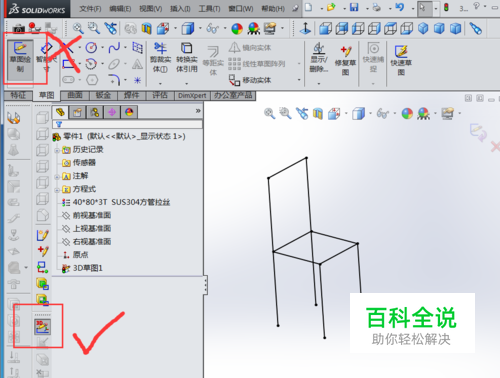Screen dimensions: 500x378
Task: Click the Display Style cube in the top toolbar
Action: click(188, 29)
